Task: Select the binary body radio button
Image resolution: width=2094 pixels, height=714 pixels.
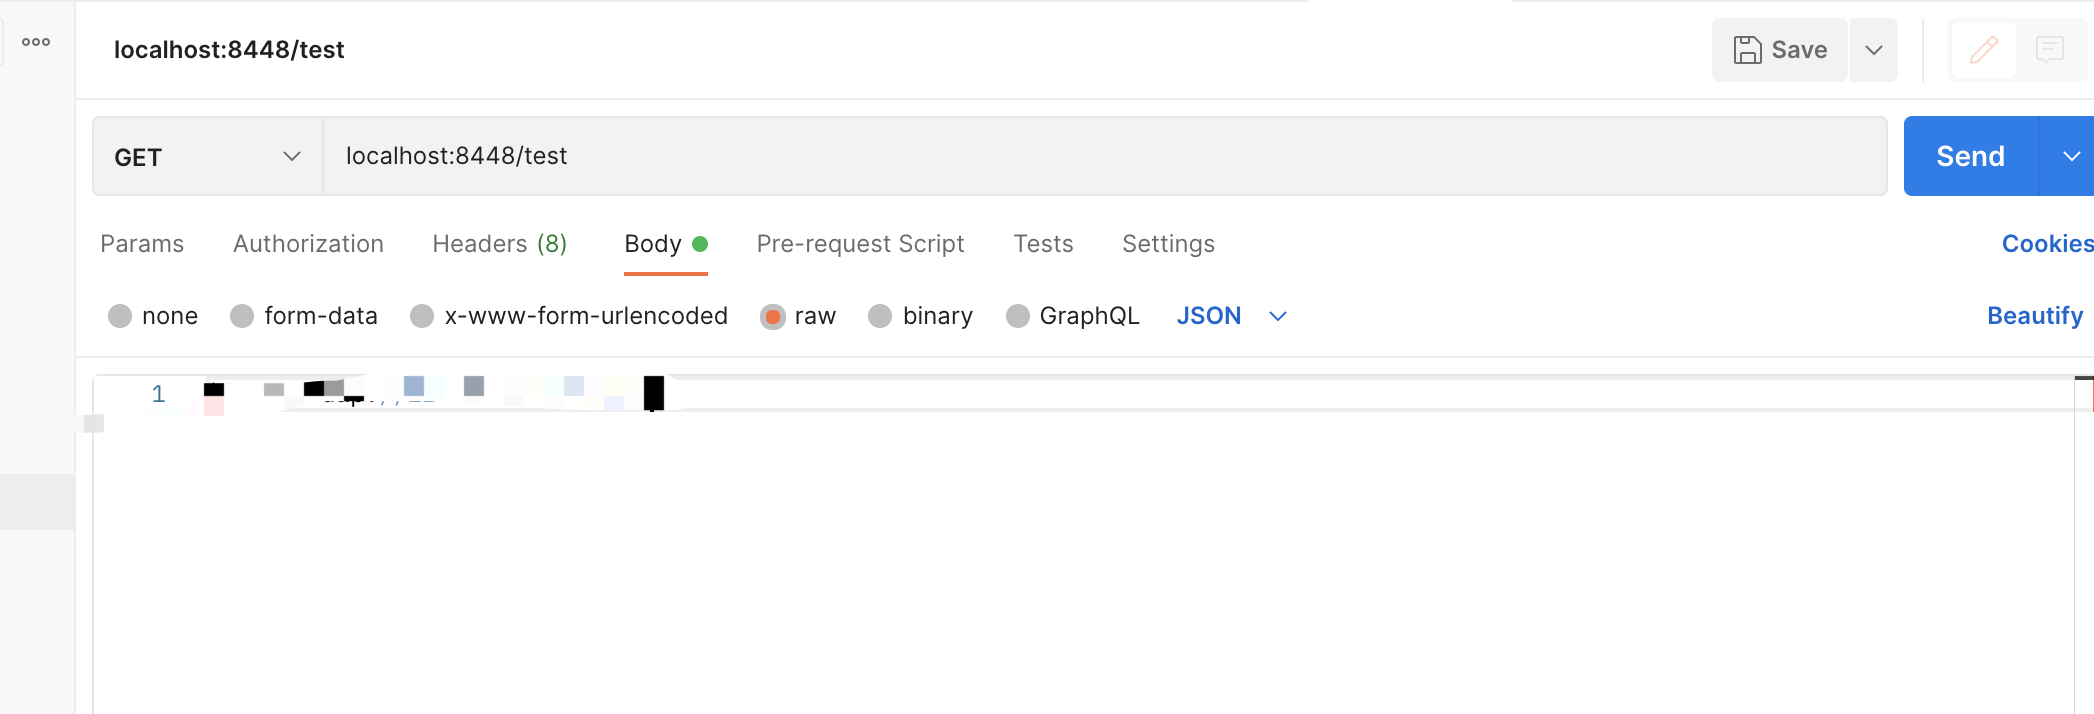Action: tap(880, 316)
